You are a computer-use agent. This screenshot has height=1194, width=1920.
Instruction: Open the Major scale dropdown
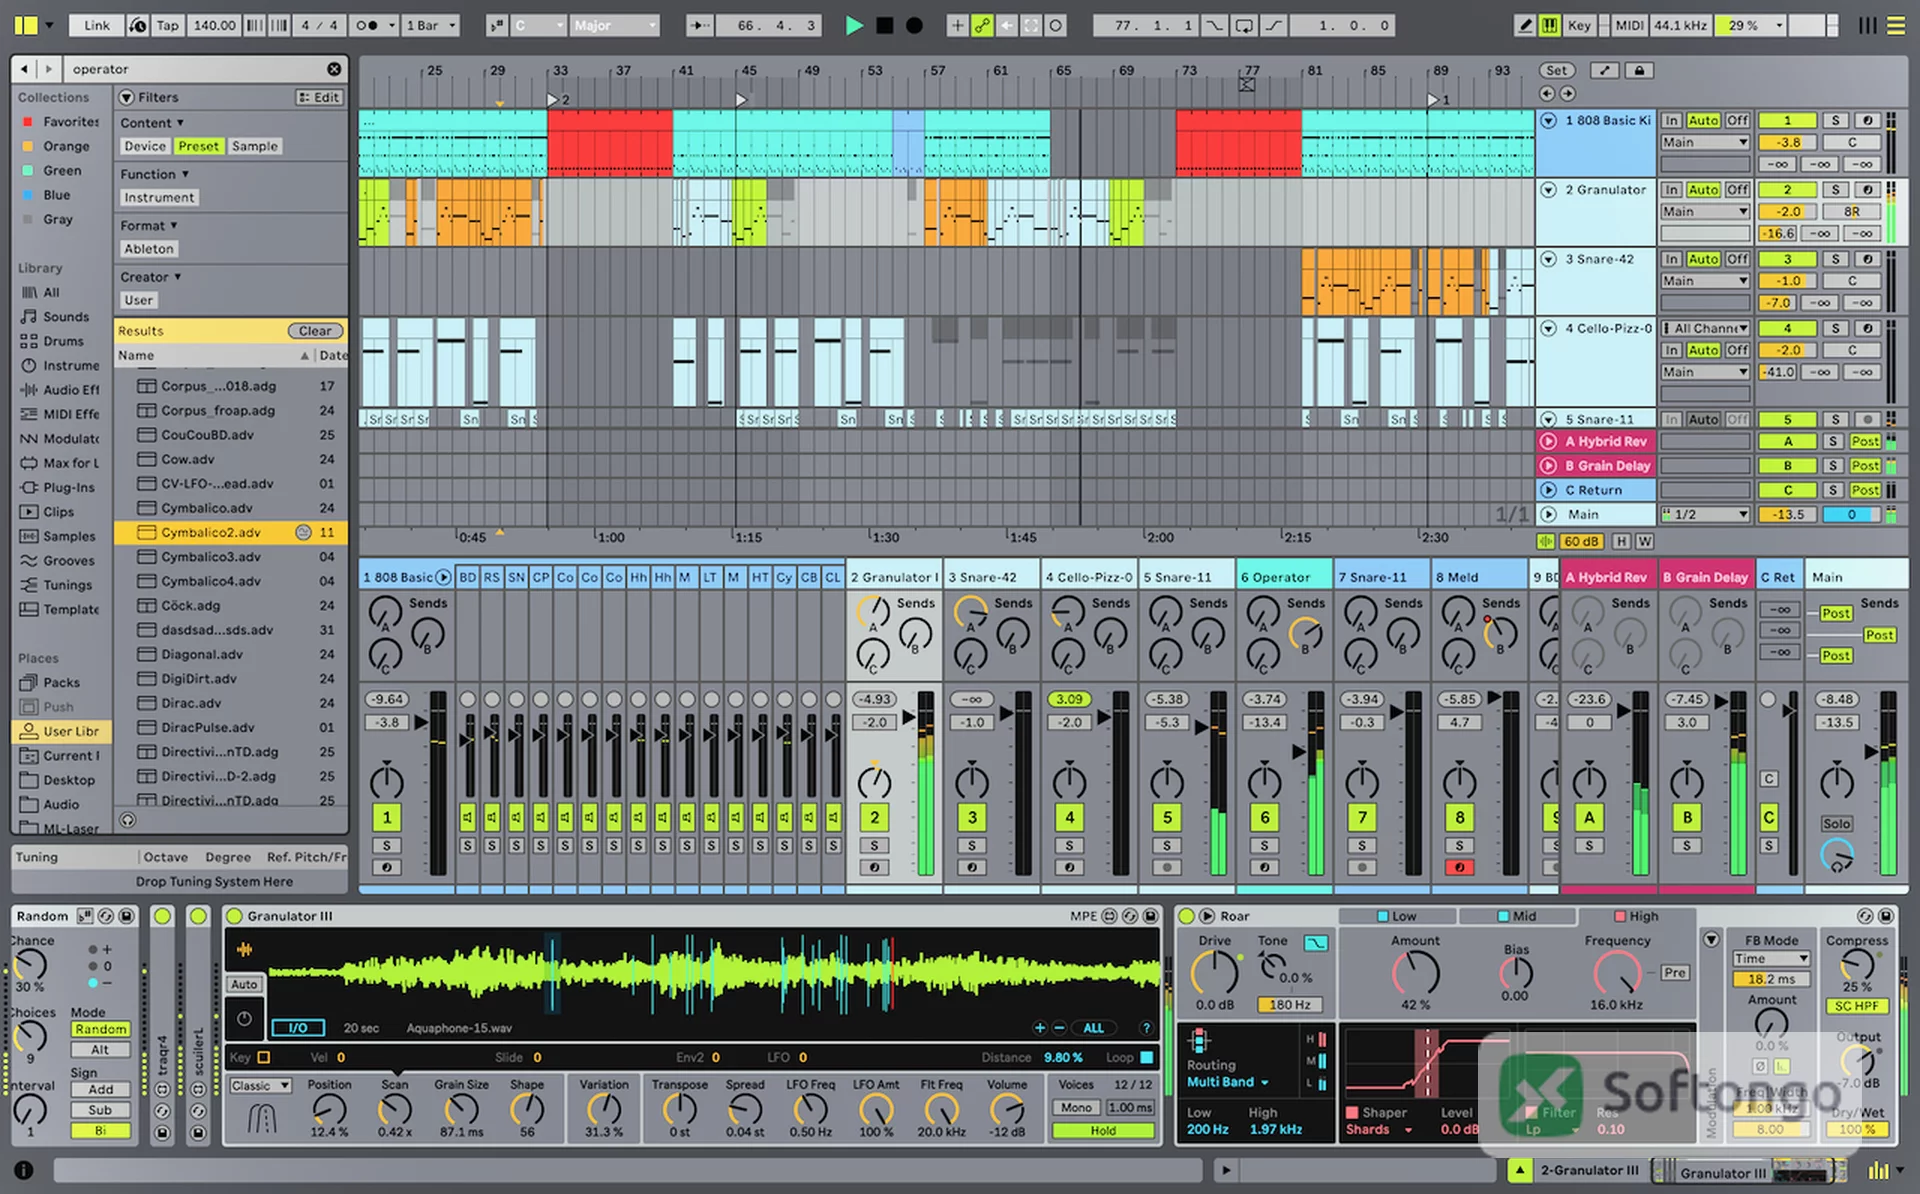click(614, 26)
